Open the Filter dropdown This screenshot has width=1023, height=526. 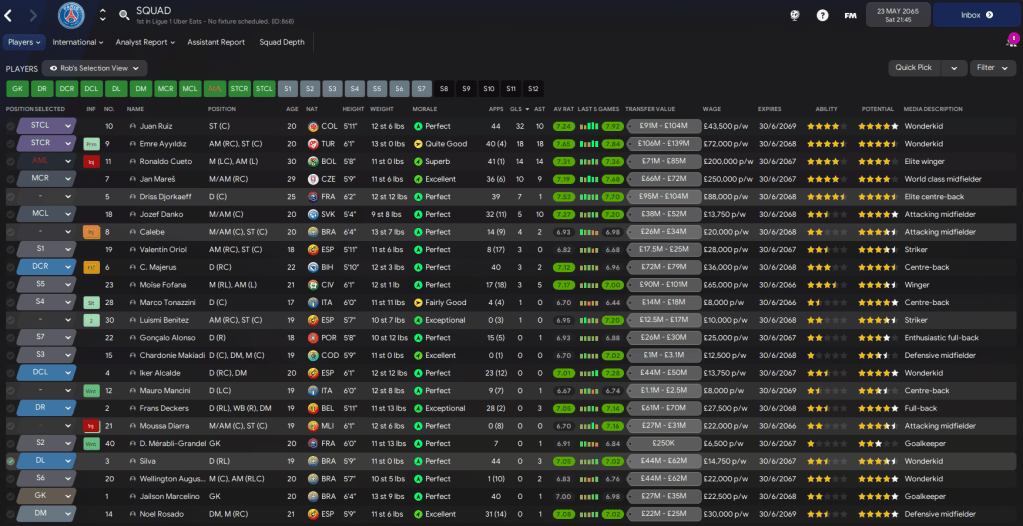click(992, 68)
